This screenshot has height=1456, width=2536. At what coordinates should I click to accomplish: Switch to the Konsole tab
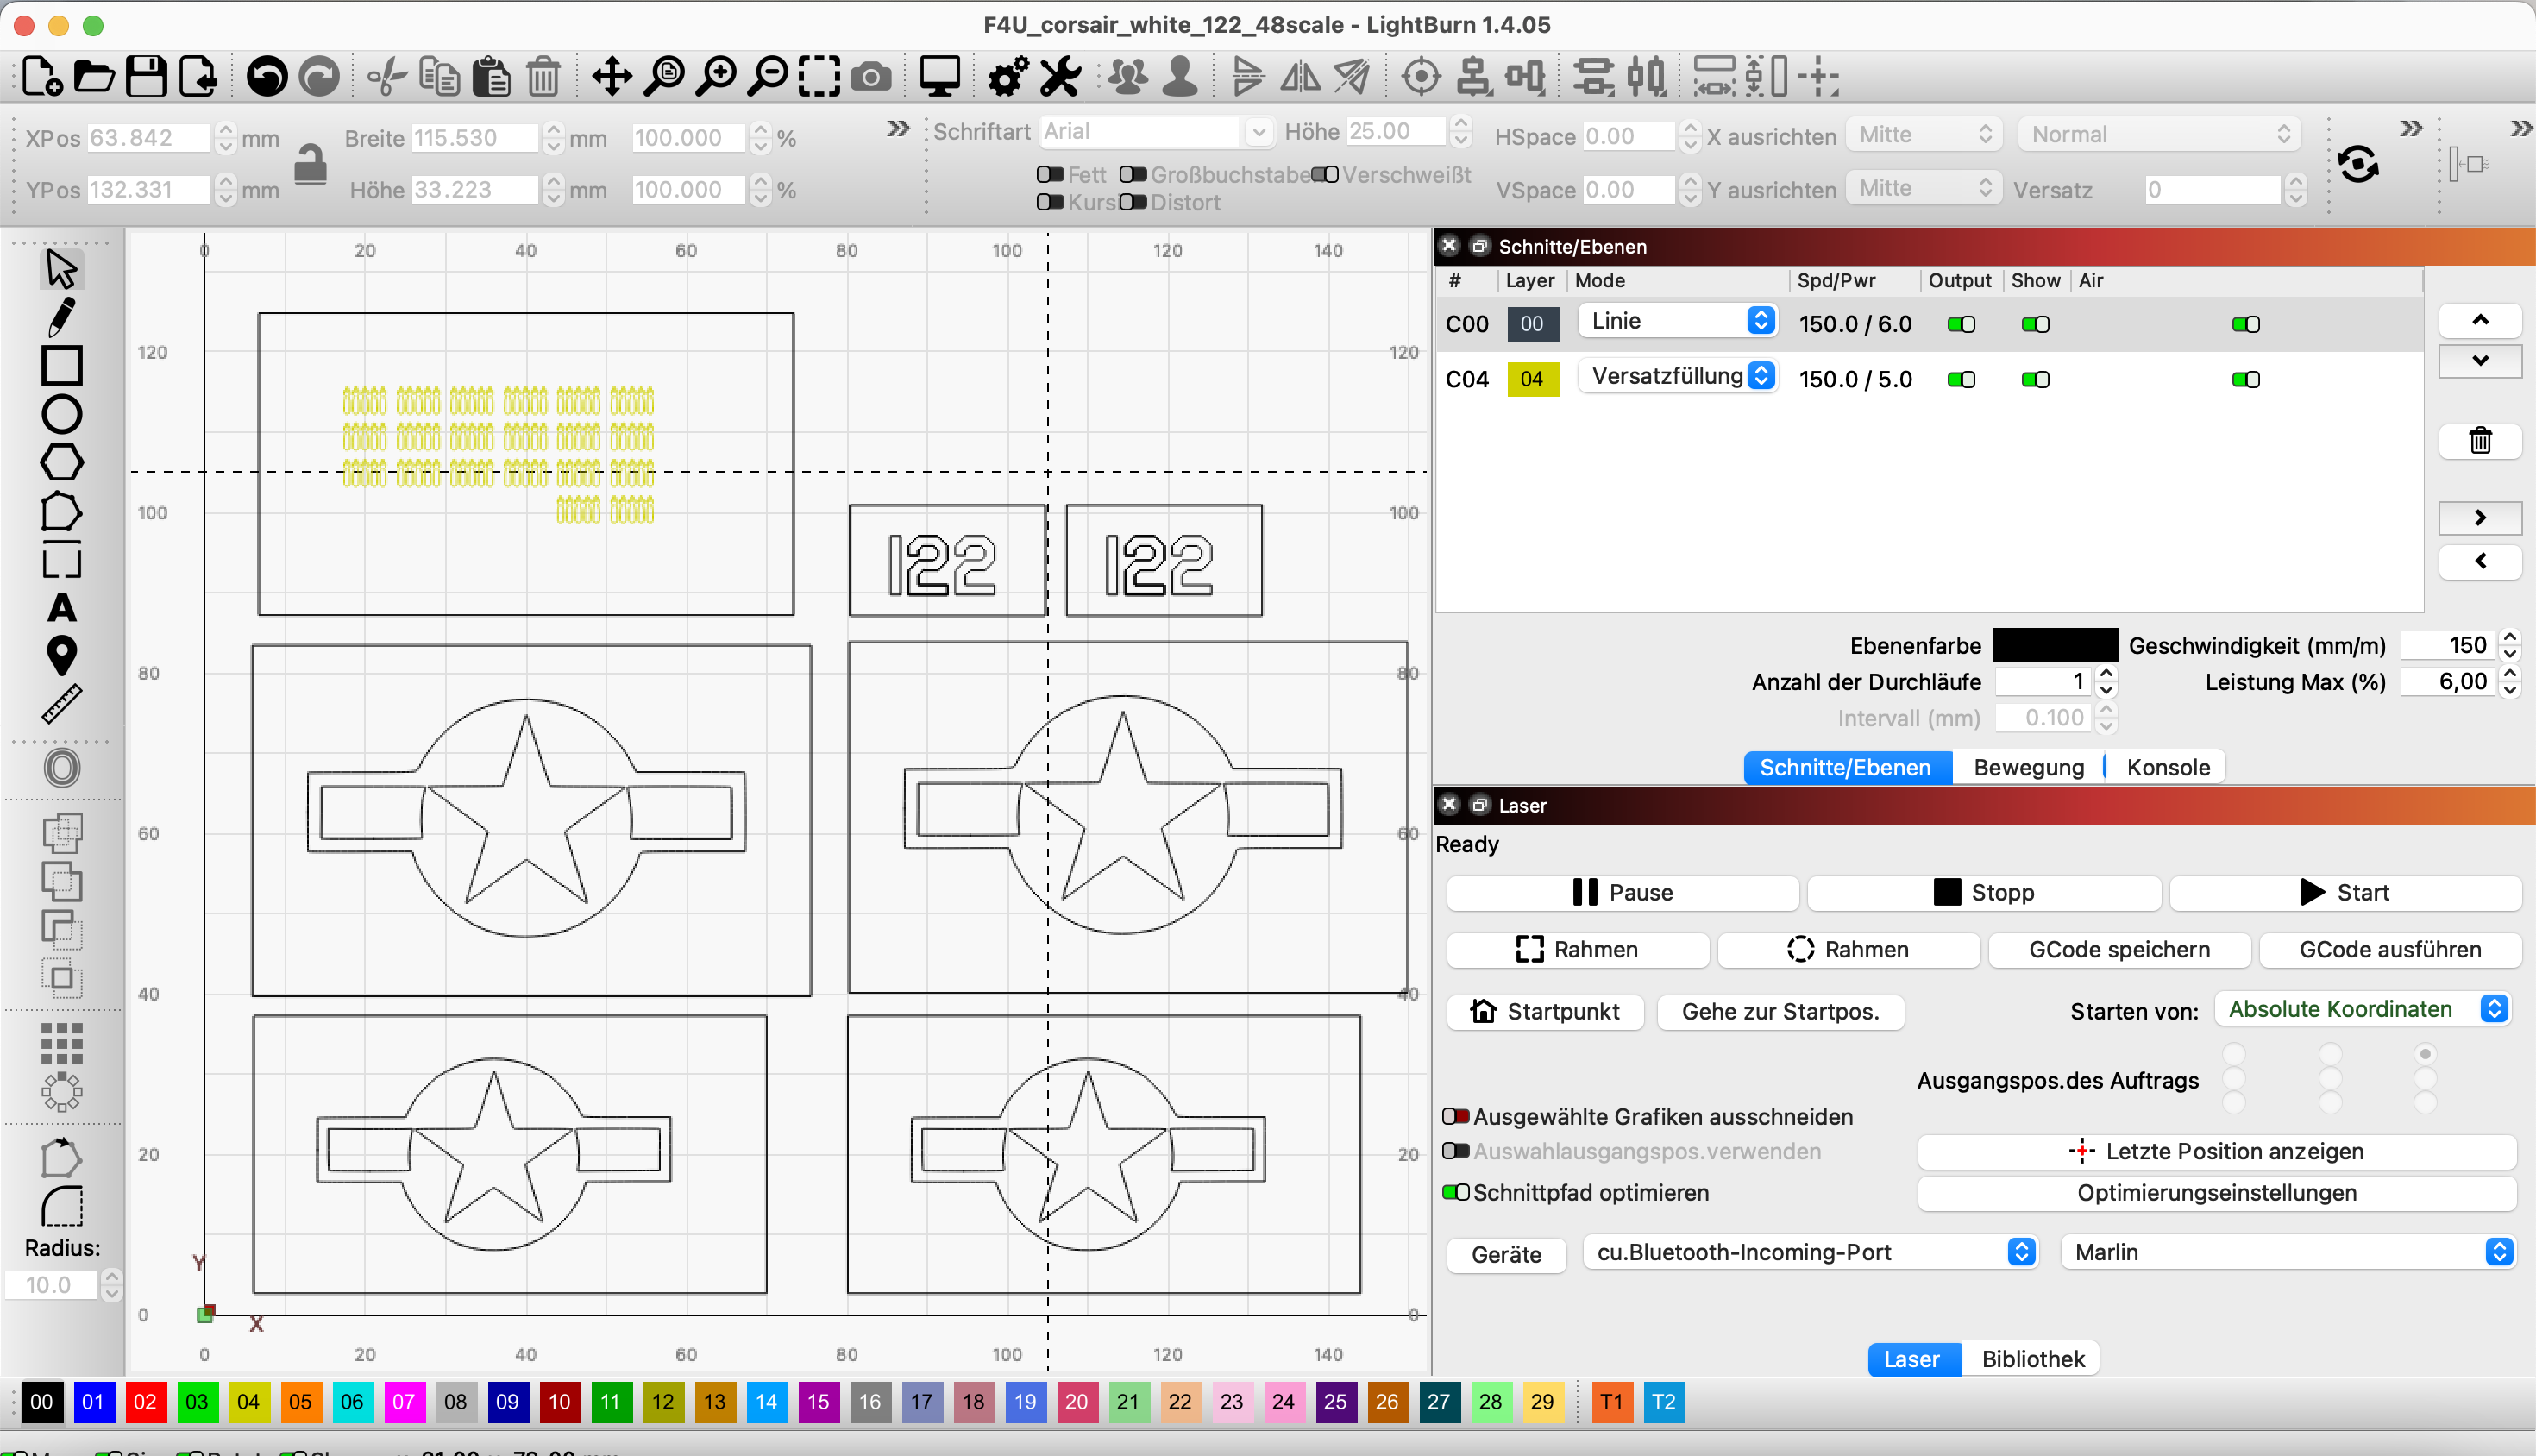(2168, 767)
